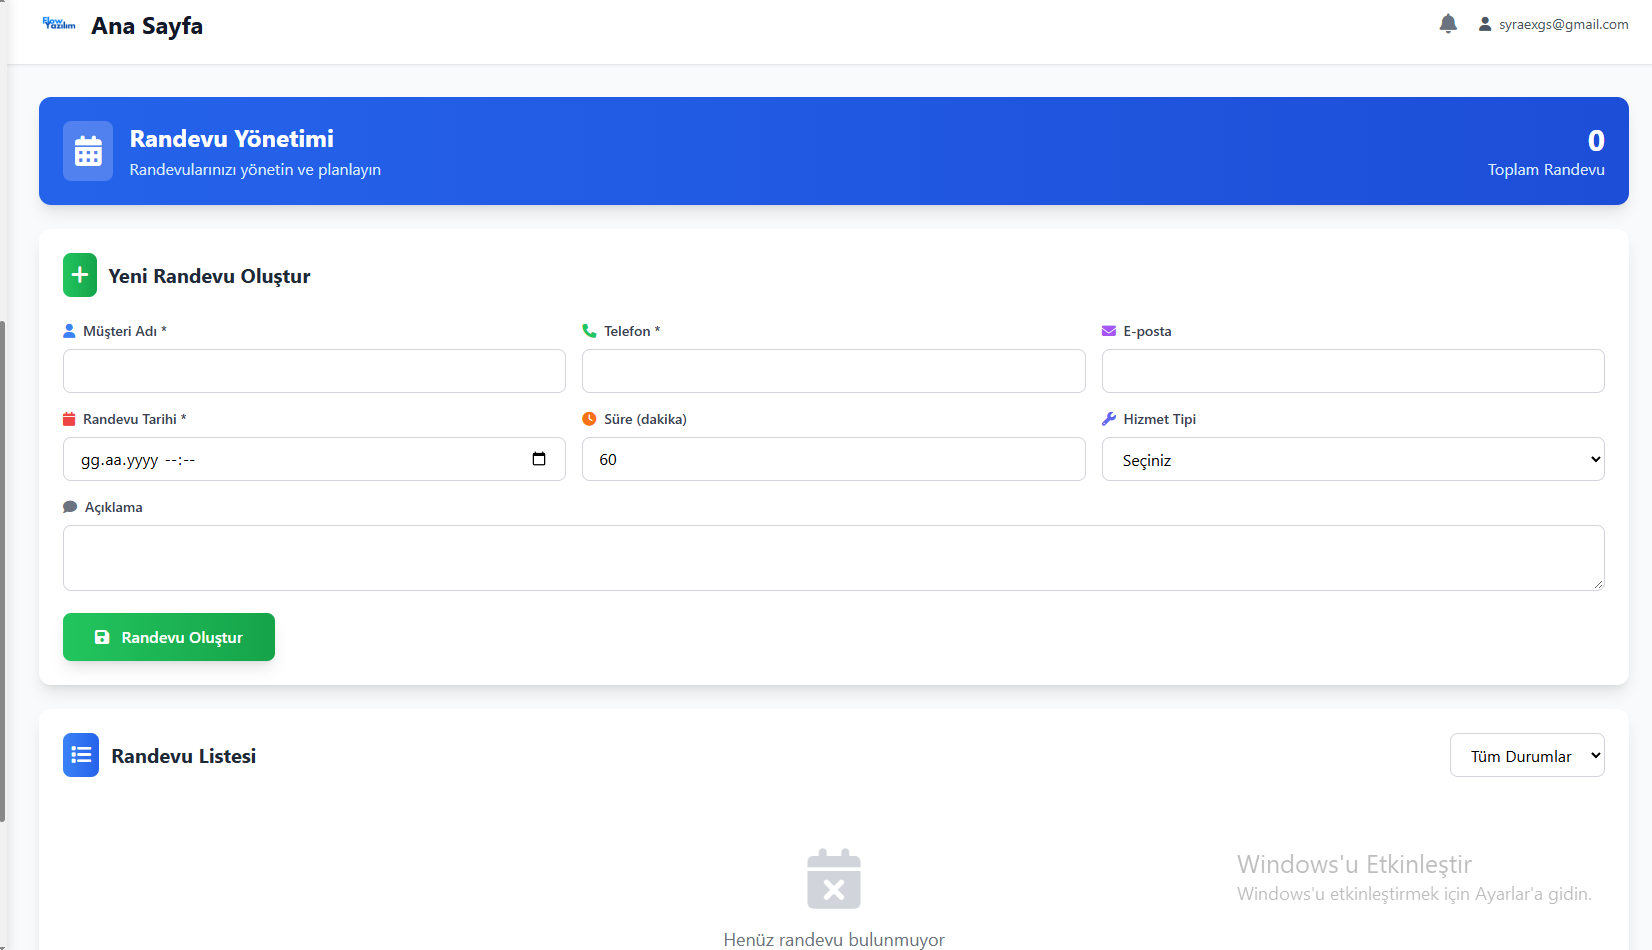
Task: Click the page's left-hand vertical scrollbar
Action: (x=3, y=570)
